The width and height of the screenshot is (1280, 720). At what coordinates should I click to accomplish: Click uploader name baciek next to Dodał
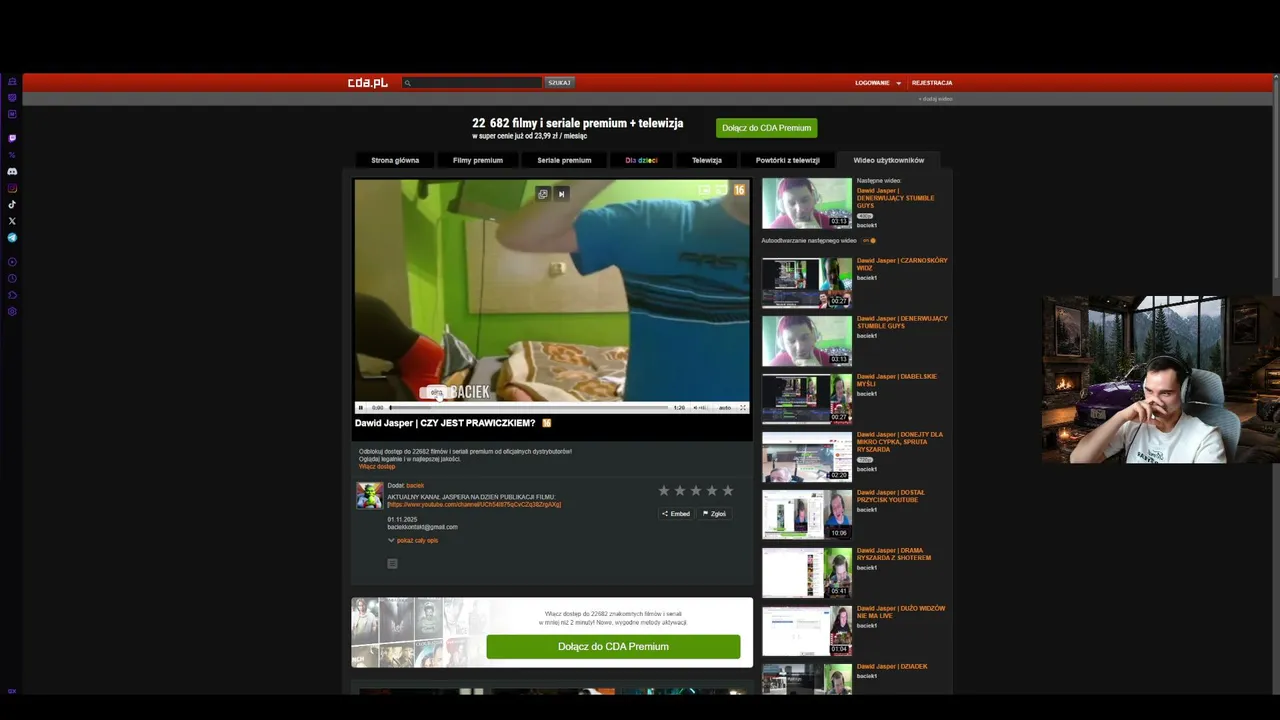pyautogui.click(x=415, y=486)
